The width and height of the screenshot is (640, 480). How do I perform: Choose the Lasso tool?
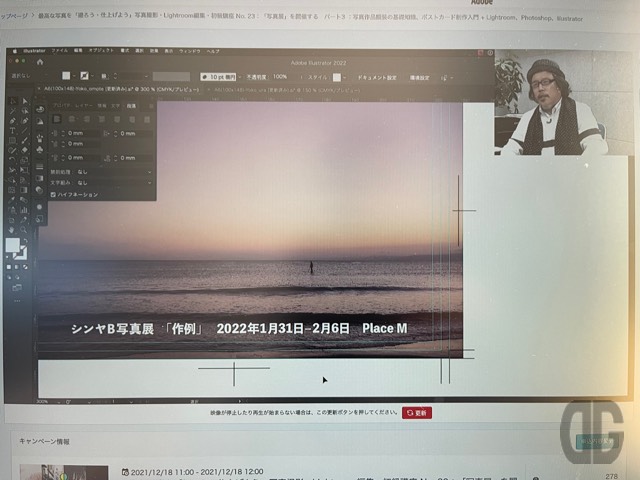point(24,111)
